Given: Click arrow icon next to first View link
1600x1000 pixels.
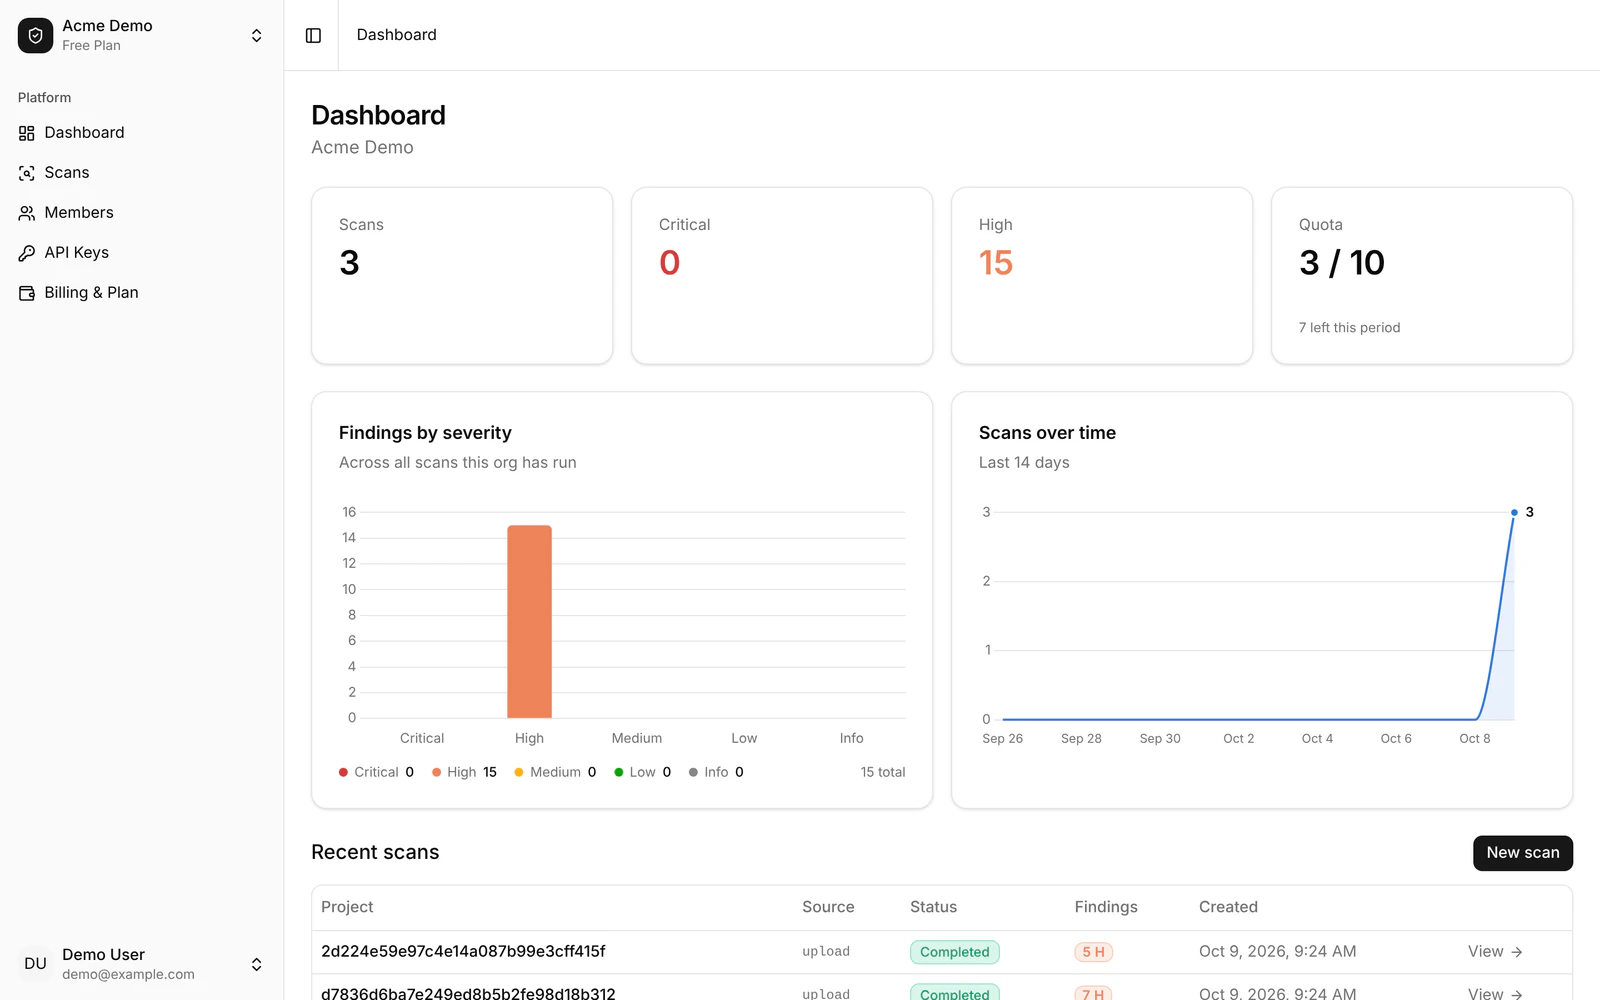Looking at the screenshot, I should coord(1517,952).
